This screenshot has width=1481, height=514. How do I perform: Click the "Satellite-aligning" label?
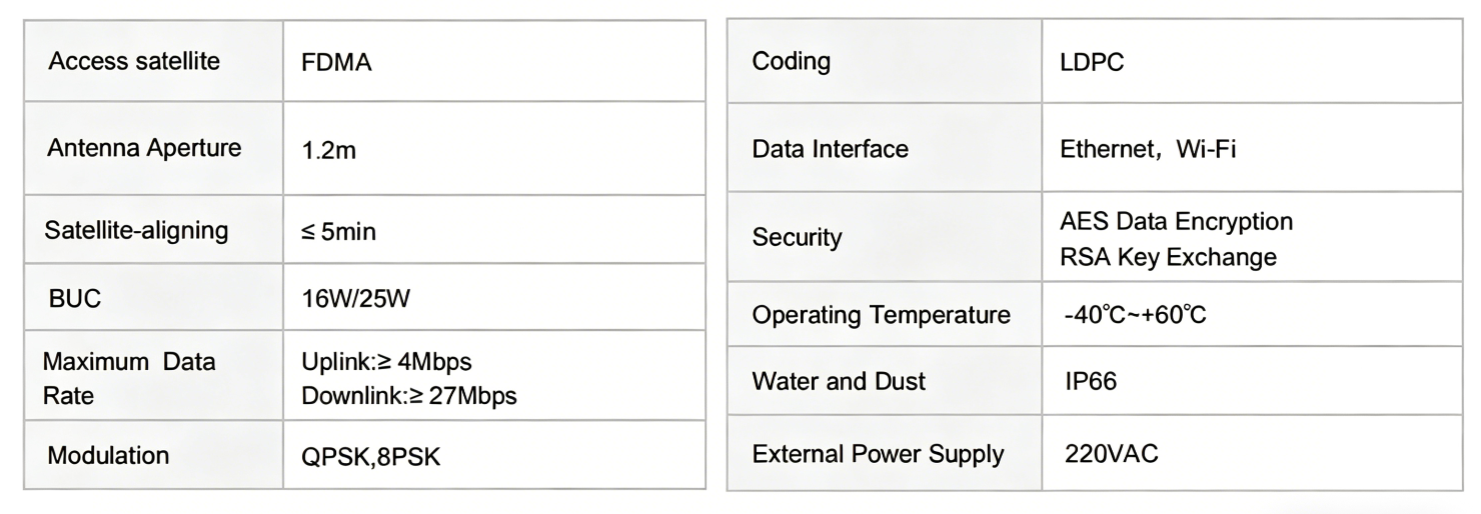tap(137, 231)
